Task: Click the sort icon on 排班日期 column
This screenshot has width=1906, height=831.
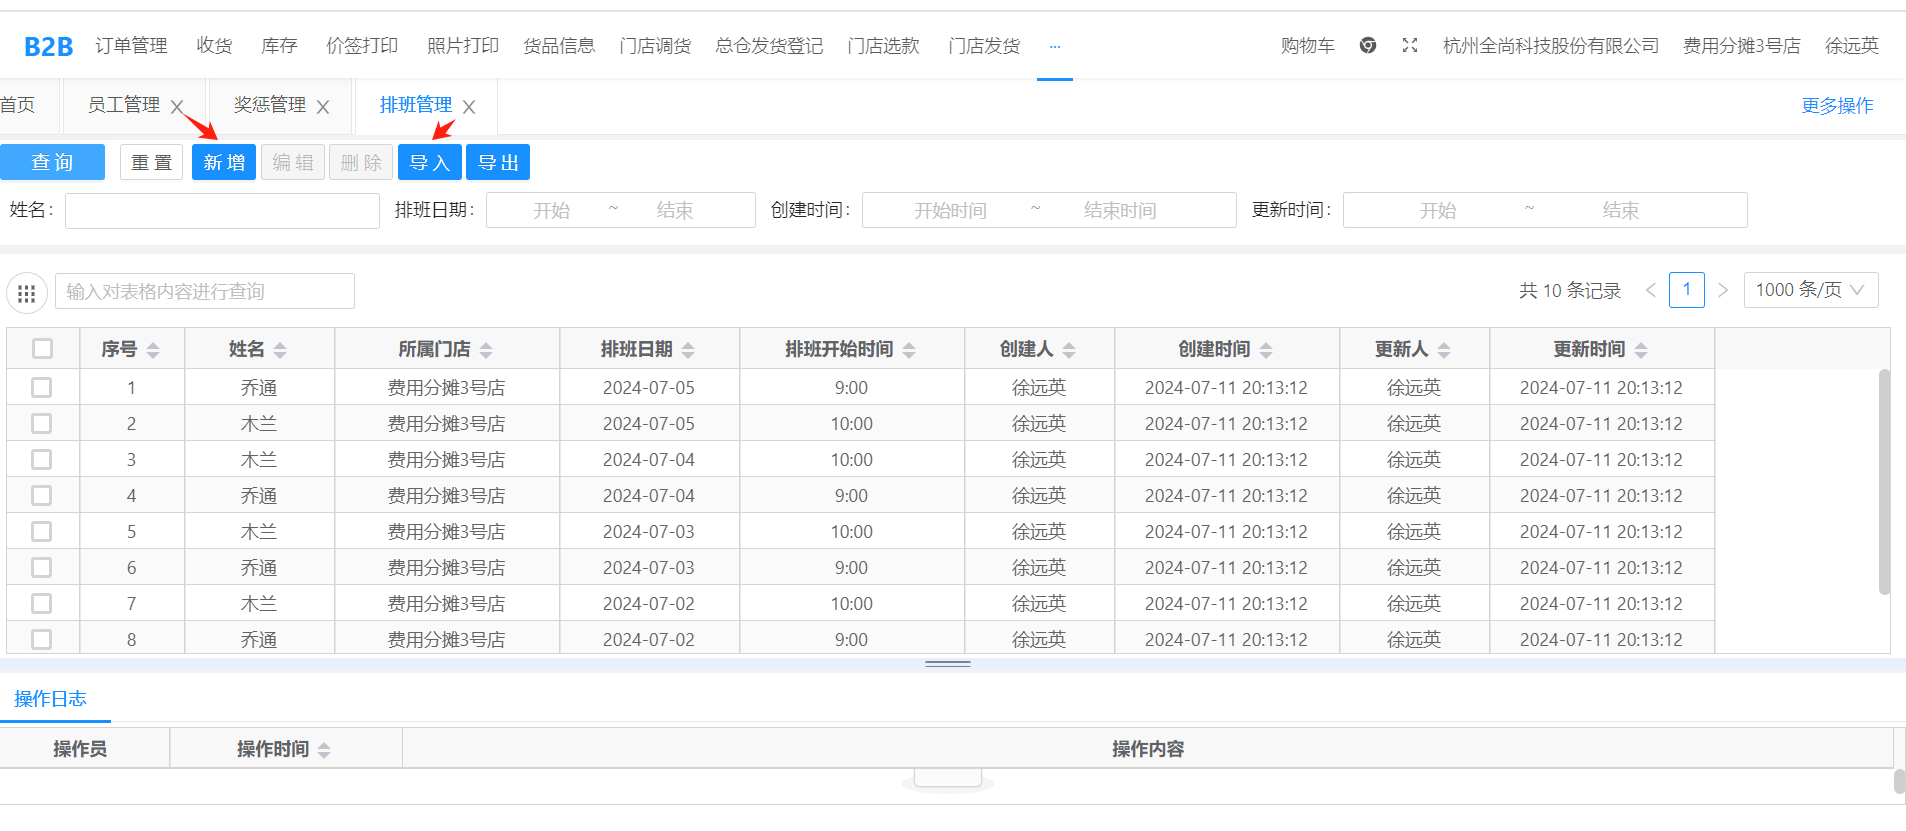Action: coord(688,350)
